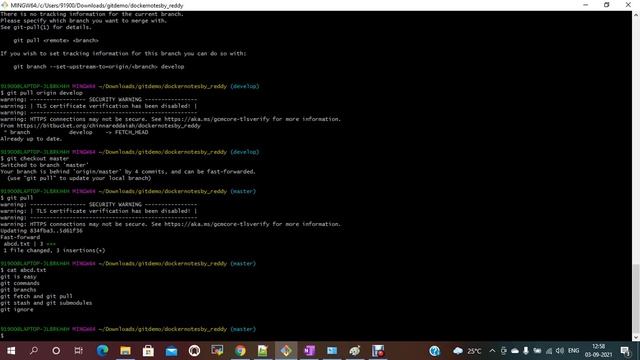Click the window title MINGW64 path text

pos(97,5)
